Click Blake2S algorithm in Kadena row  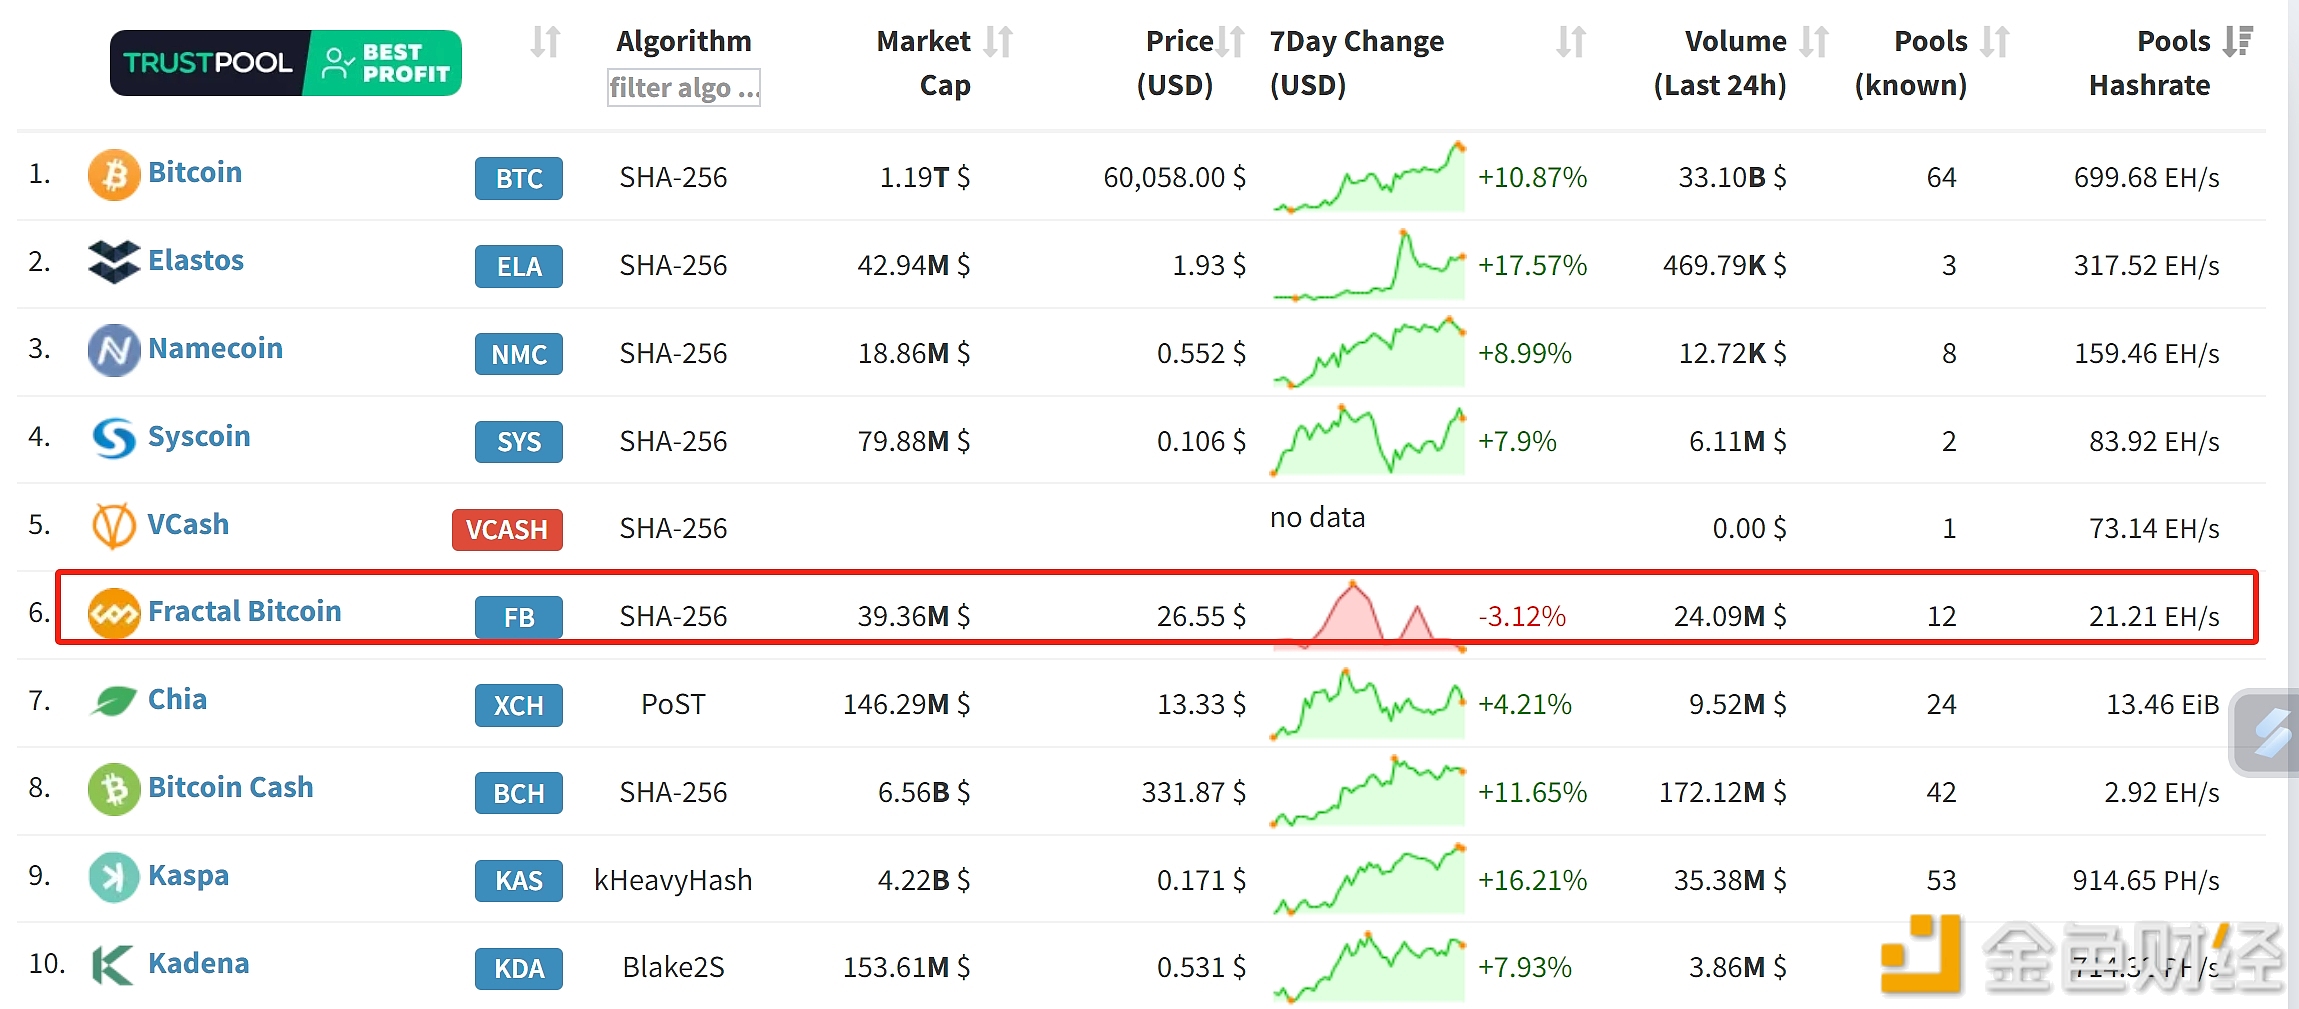673,967
